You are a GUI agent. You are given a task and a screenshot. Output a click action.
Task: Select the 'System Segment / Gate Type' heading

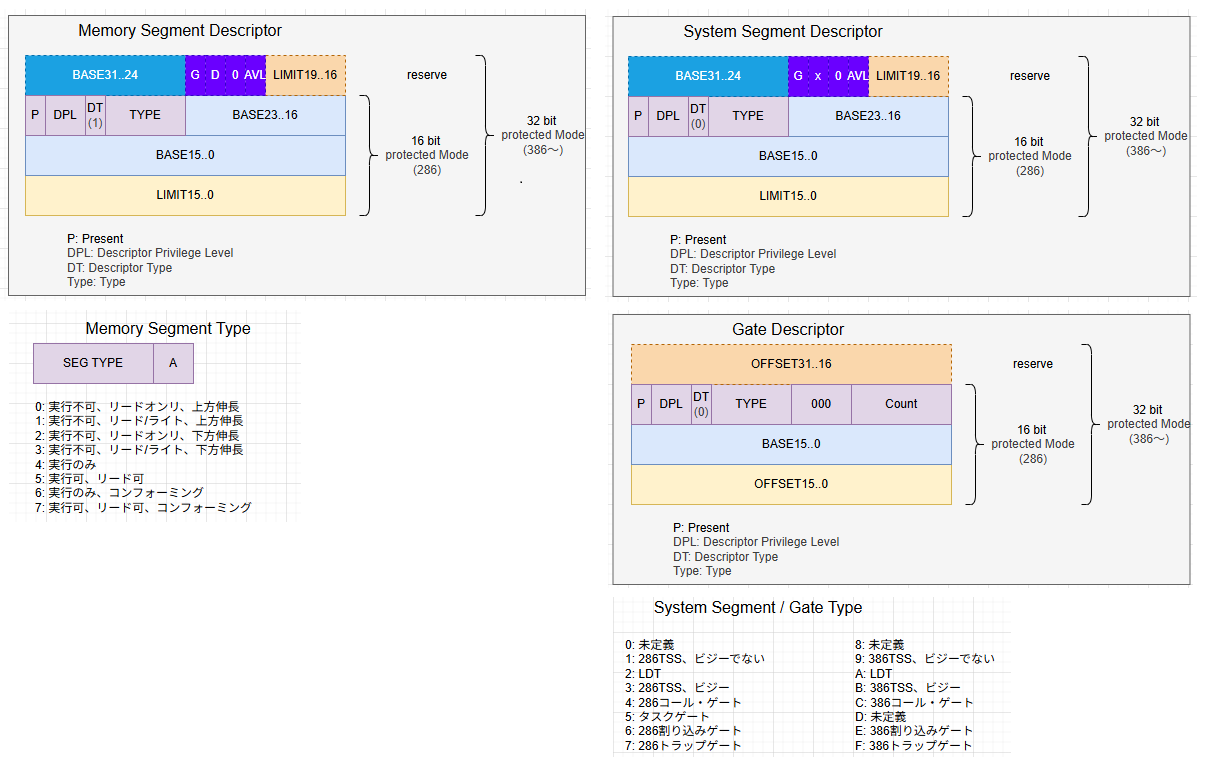(757, 607)
